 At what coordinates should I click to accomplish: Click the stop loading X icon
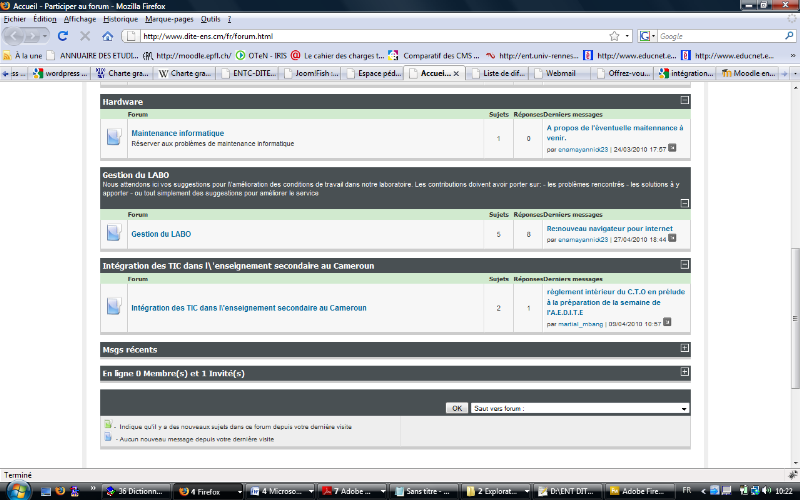pos(85,36)
